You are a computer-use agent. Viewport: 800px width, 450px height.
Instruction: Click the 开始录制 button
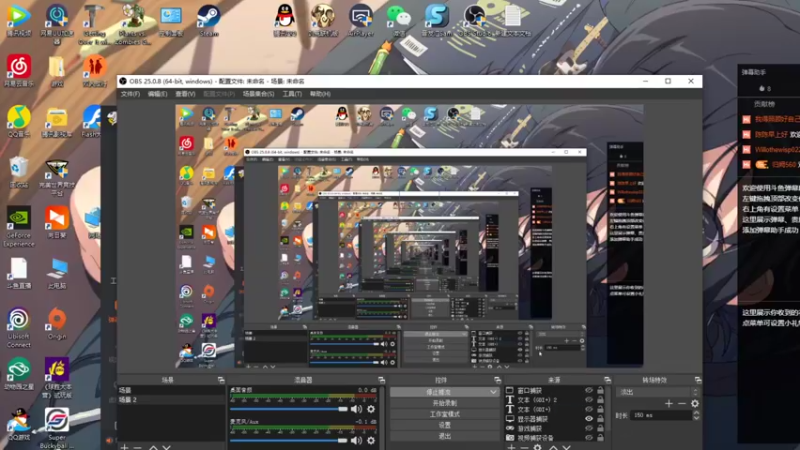pyautogui.click(x=444, y=403)
